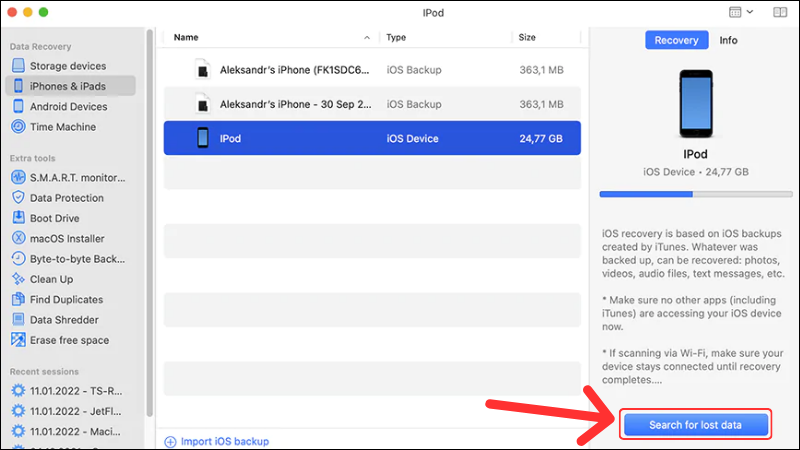Switch to the Info tab
800x450 pixels.
tap(728, 40)
